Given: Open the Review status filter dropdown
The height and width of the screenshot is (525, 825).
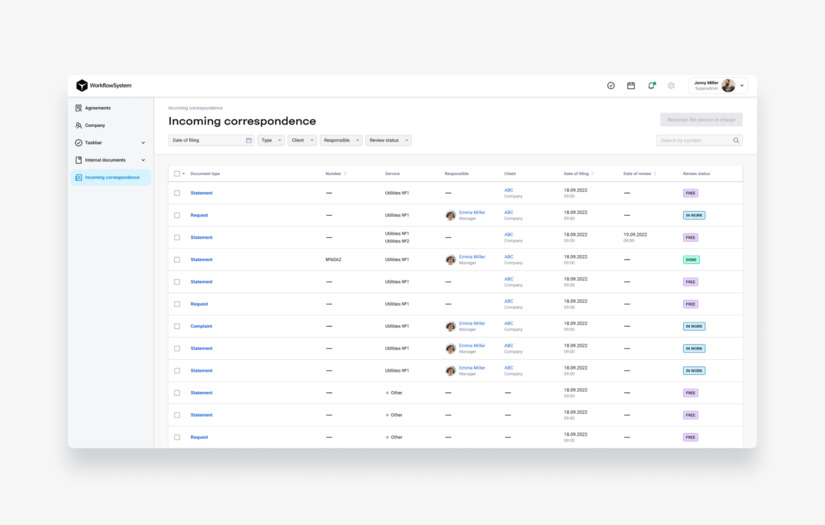Looking at the screenshot, I should pyautogui.click(x=388, y=141).
